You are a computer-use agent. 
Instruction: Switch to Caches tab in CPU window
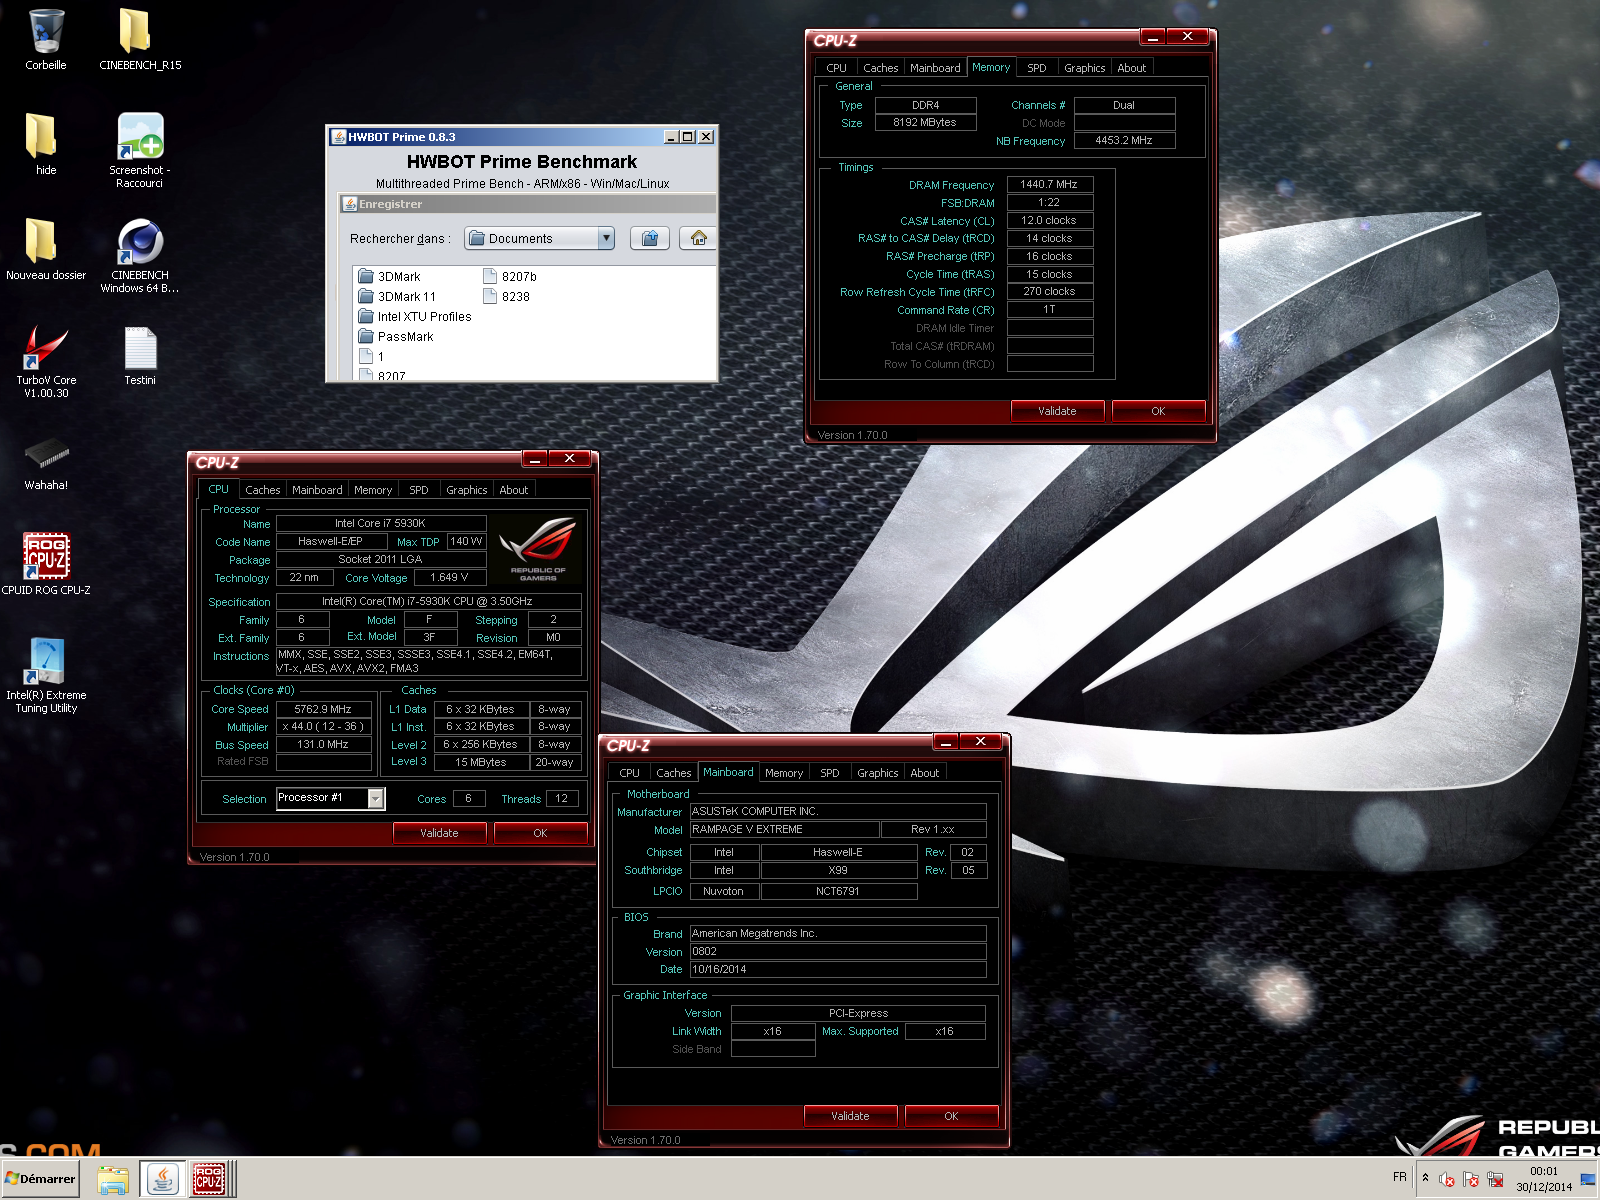263,490
